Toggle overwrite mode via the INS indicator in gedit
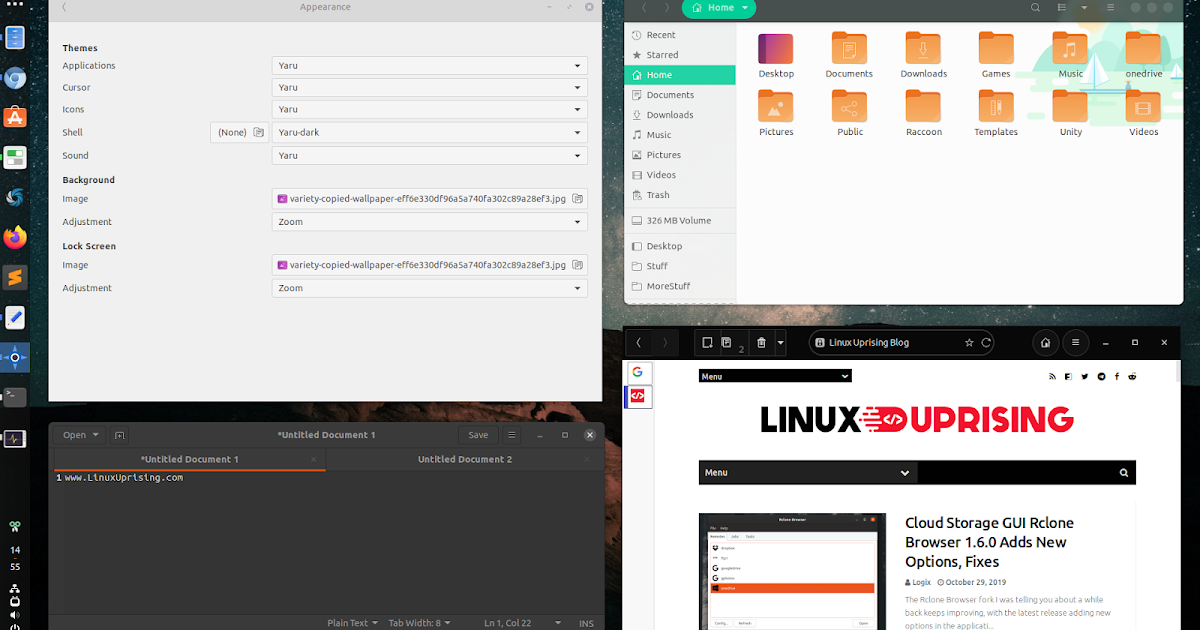This screenshot has height=630, width=1200. [586, 622]
